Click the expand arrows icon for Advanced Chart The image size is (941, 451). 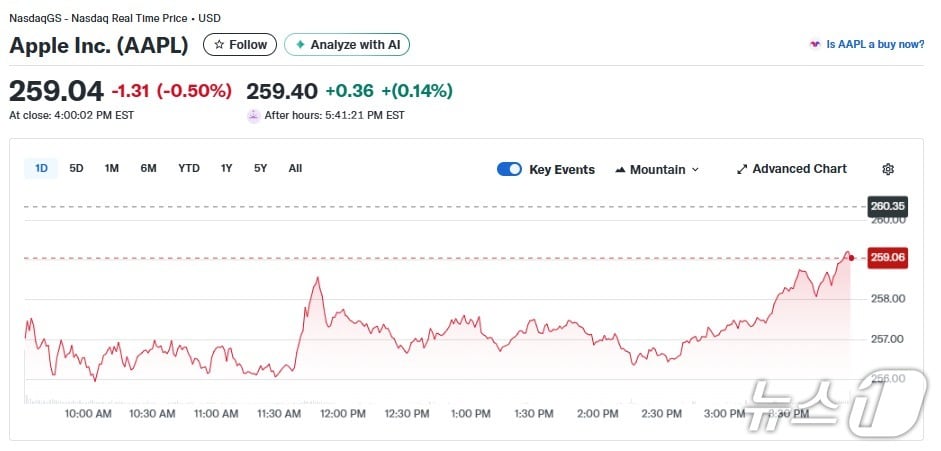(x=742, y=169)
